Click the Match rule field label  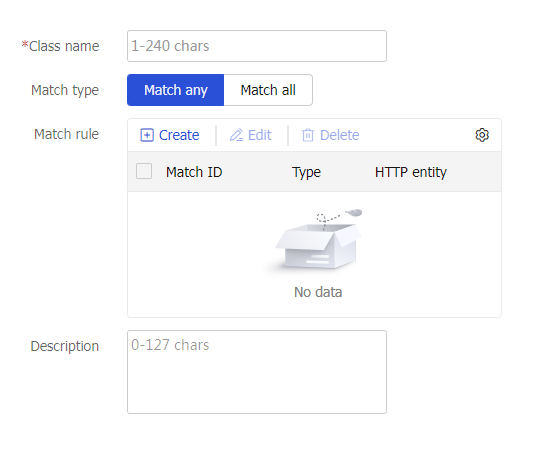click(x=67, y=134)
